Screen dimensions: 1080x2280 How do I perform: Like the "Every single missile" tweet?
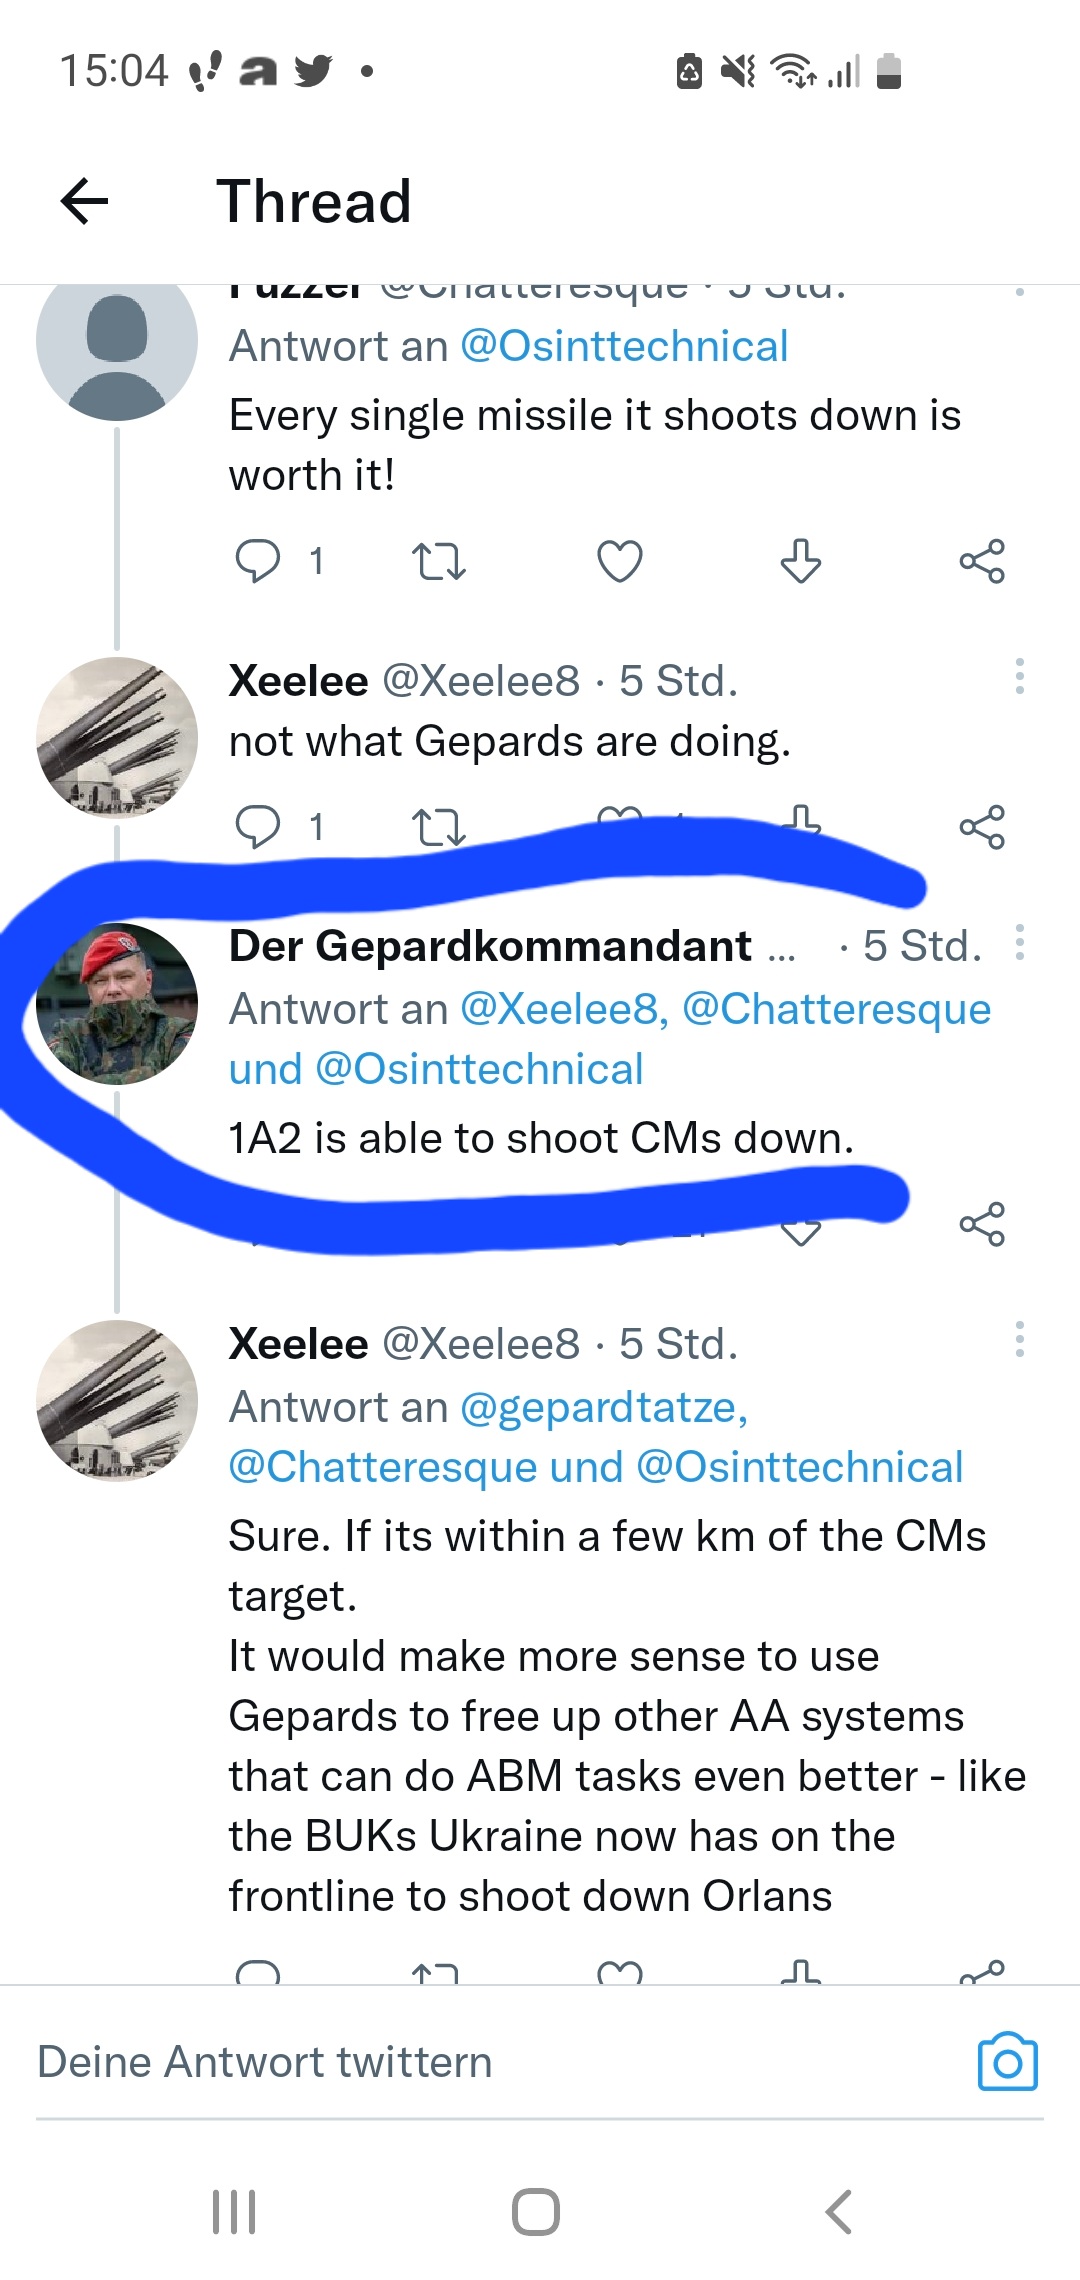coord(619,561)
